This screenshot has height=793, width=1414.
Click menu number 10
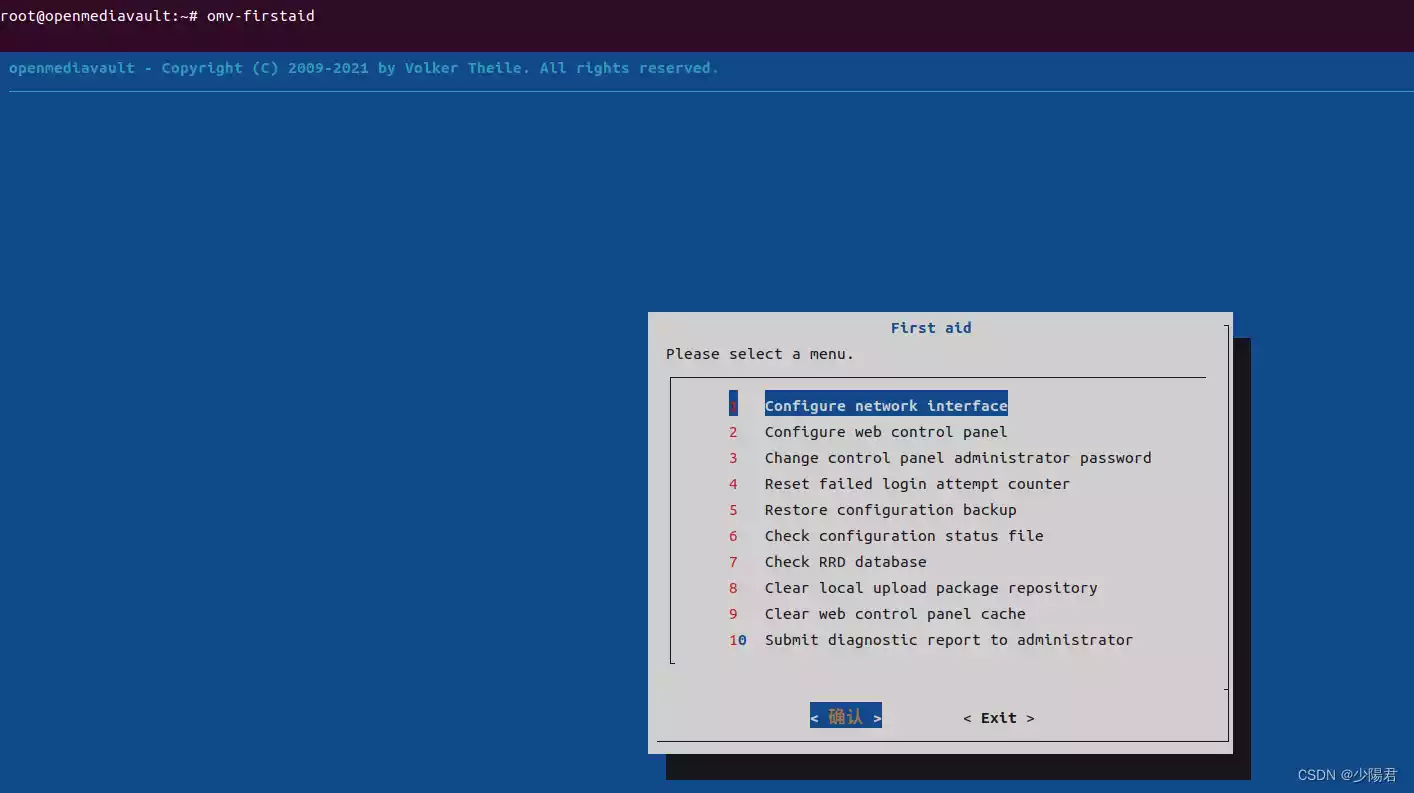coord(738,640)
